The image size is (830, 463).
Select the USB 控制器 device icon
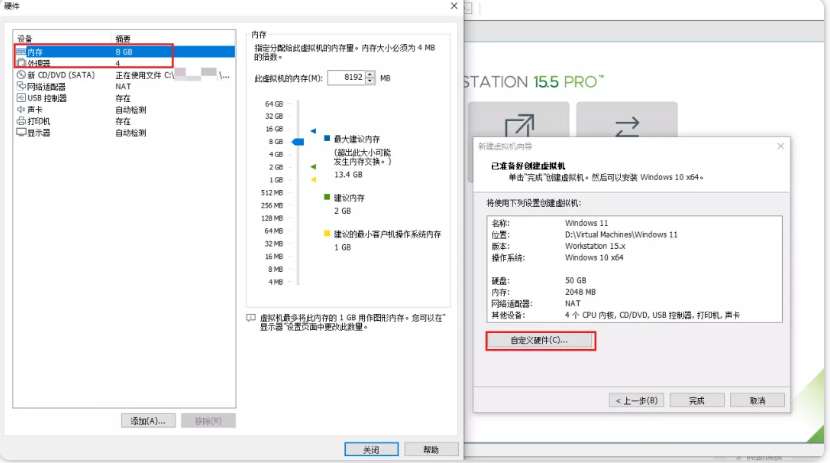click(x=21, y=98)
